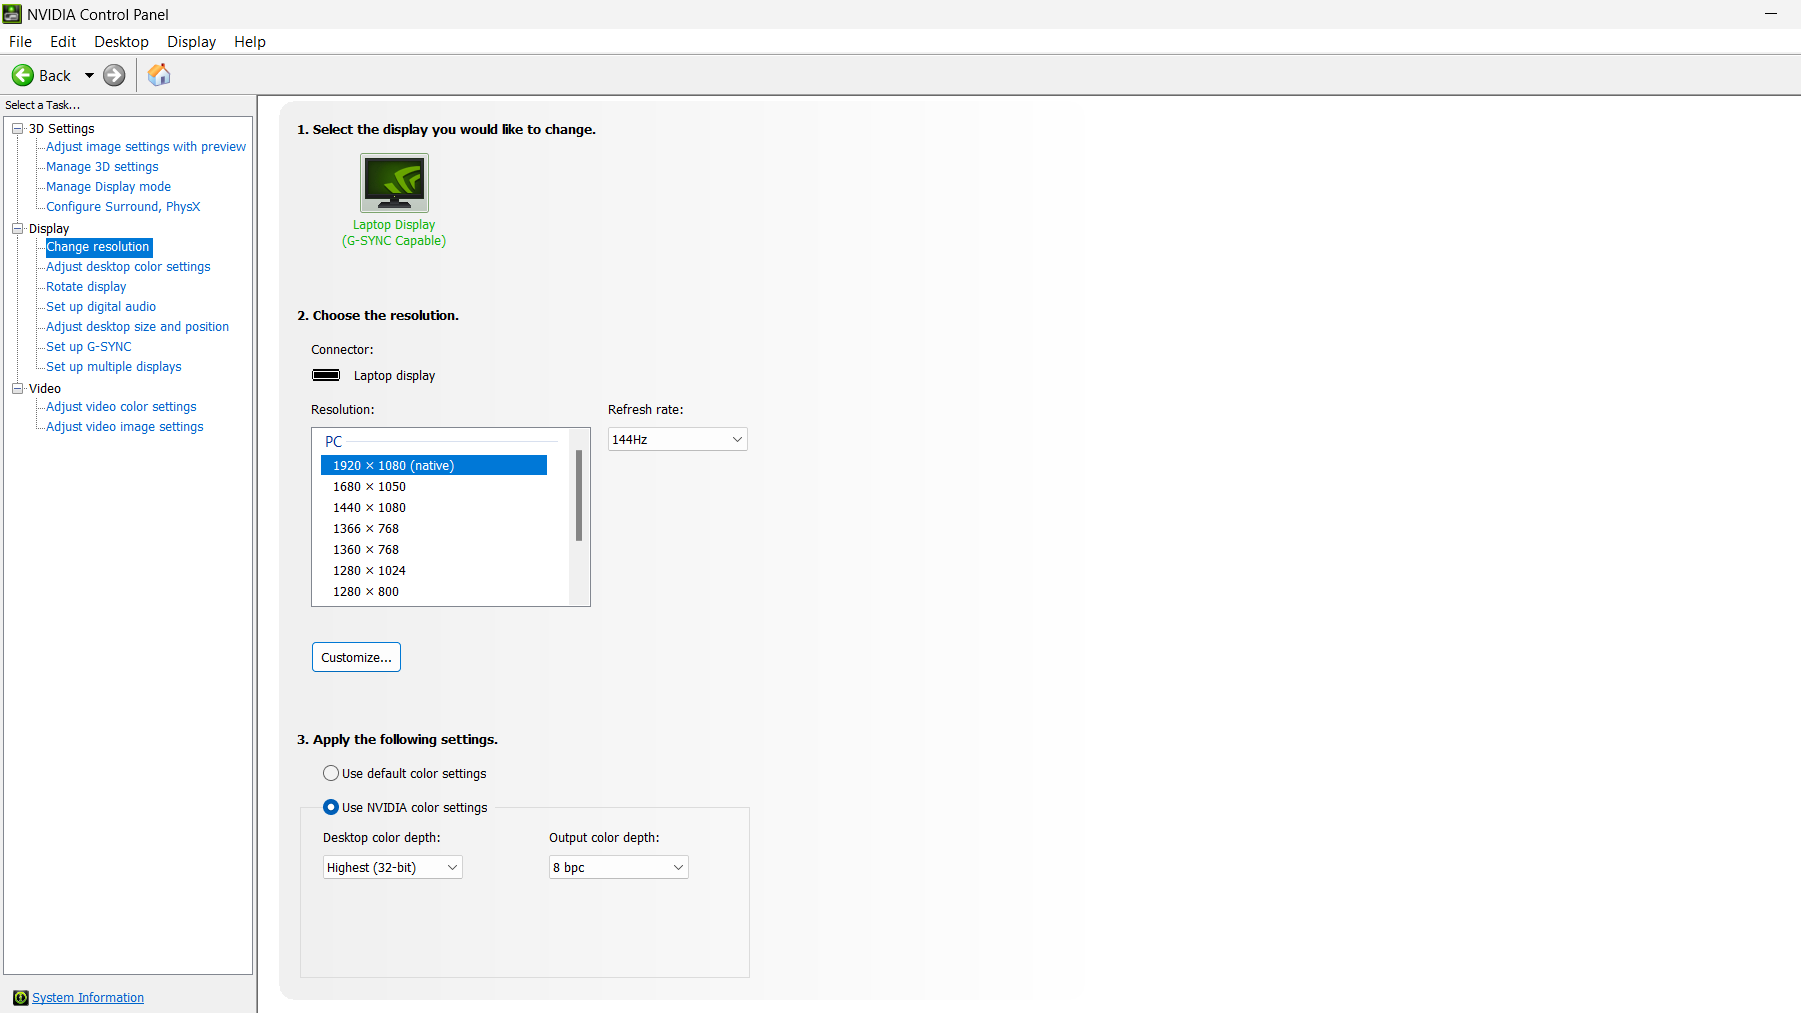The image size is (1801, 1013).
Task: Minimize the NVIDIA Control Panel window
Action: pyautogui.click(x=1770, y=14)
